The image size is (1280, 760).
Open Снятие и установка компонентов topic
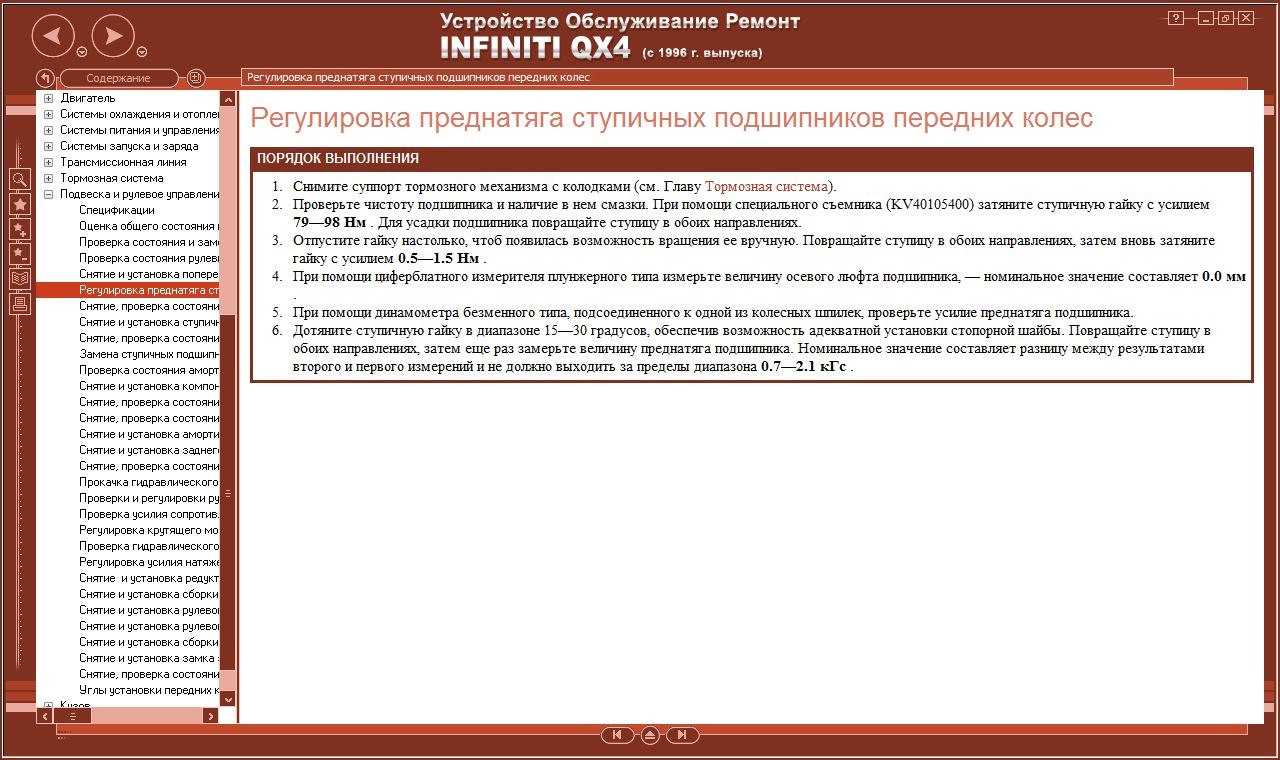(149, 386)
